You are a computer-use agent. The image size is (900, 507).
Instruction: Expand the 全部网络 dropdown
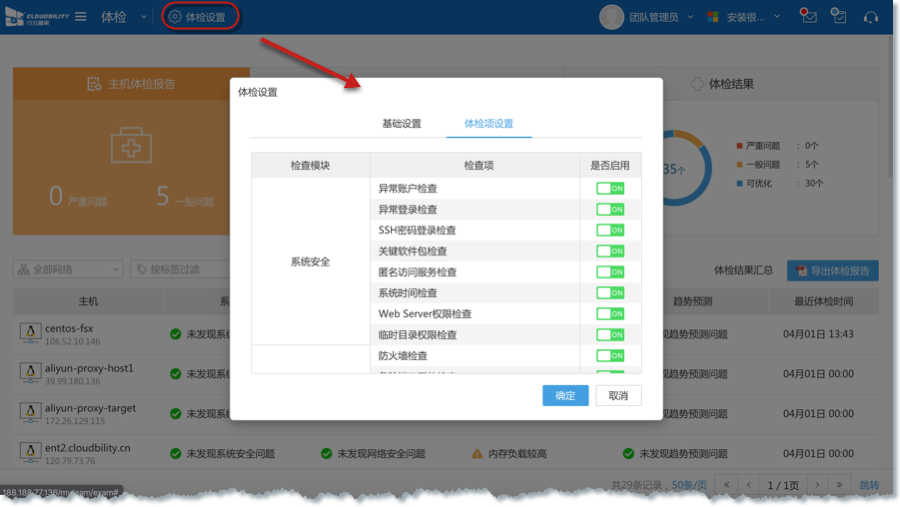pos(68,269)
